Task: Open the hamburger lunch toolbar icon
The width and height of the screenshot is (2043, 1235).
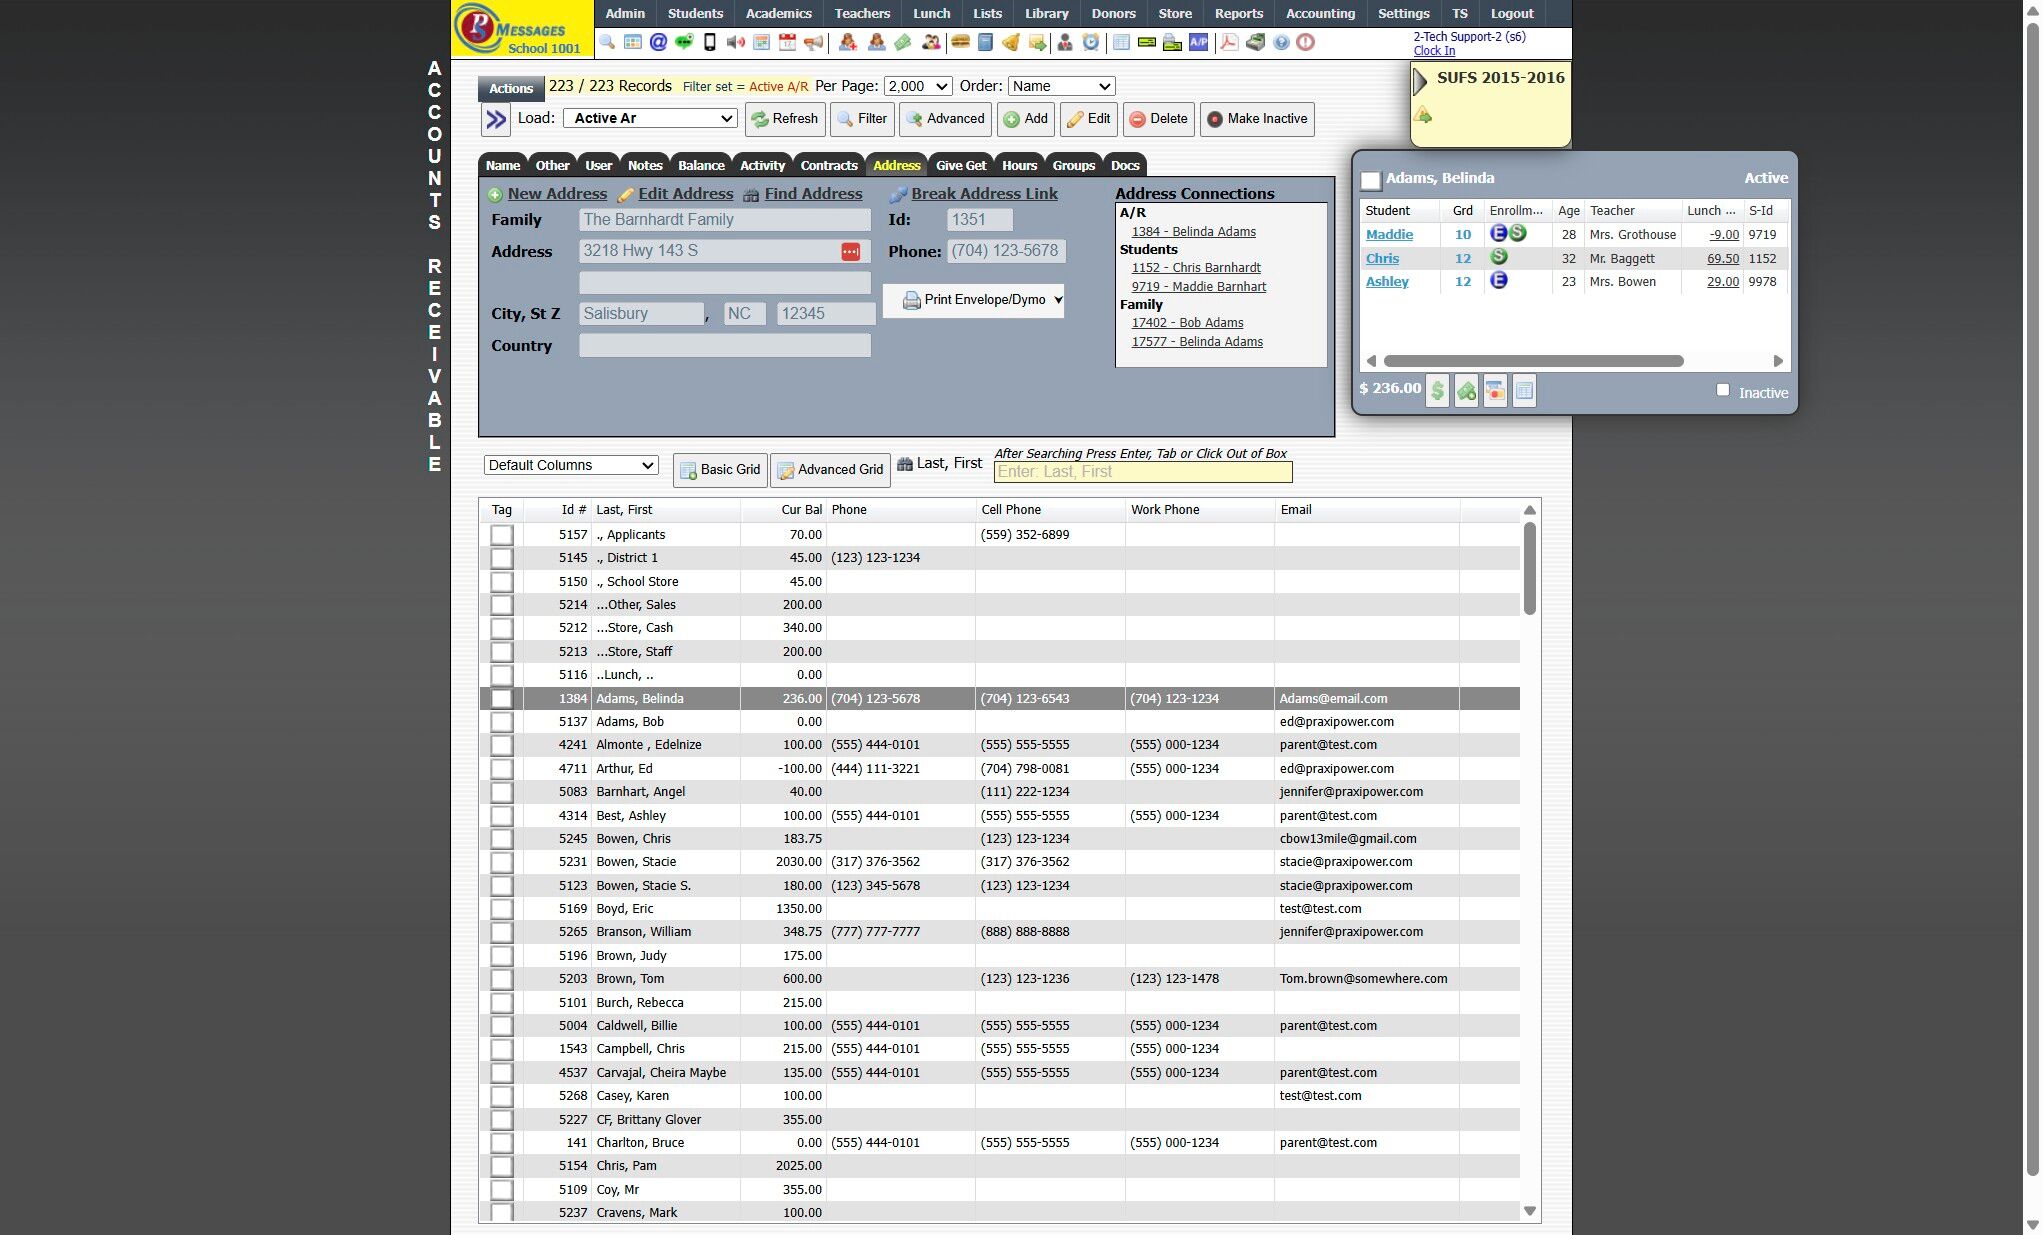Action: click(x=960, y=42)
